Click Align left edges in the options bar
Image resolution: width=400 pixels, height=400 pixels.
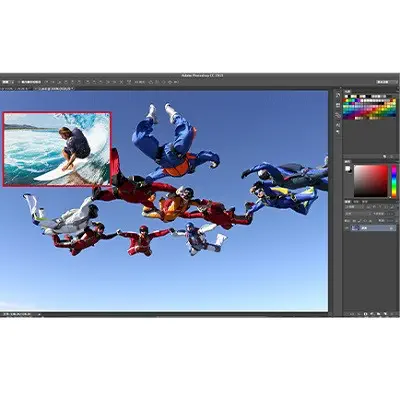click(66, 82)
